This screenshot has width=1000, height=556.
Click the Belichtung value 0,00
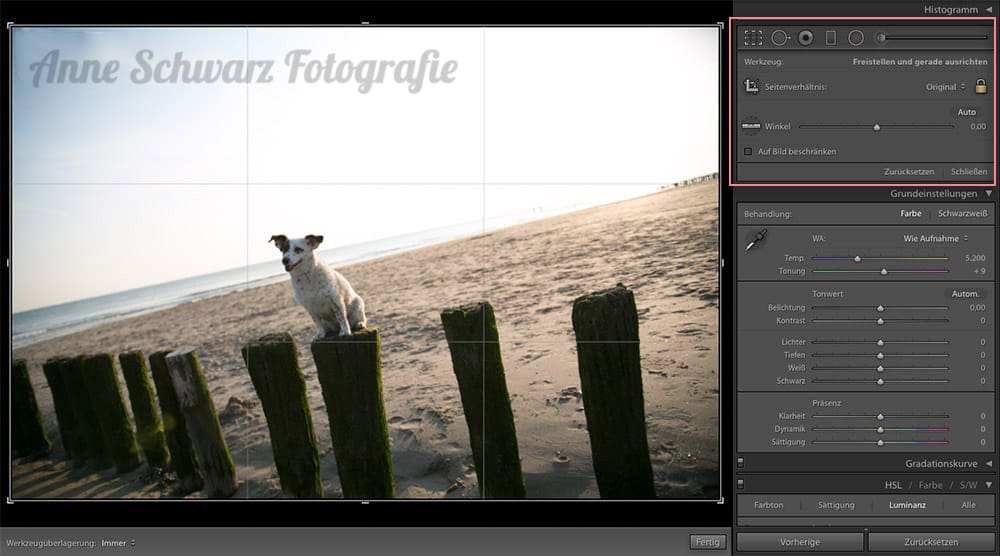click(x=978, y=308)
